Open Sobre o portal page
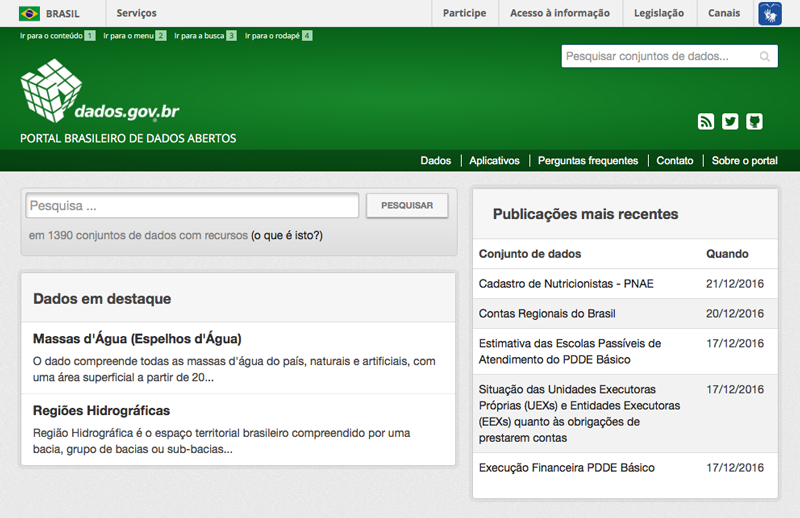The width and height of the screenshot is (800, 518). [744, 161]
